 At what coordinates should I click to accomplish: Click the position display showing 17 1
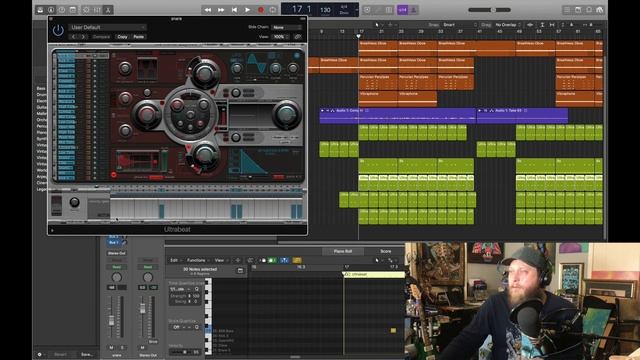301,9
